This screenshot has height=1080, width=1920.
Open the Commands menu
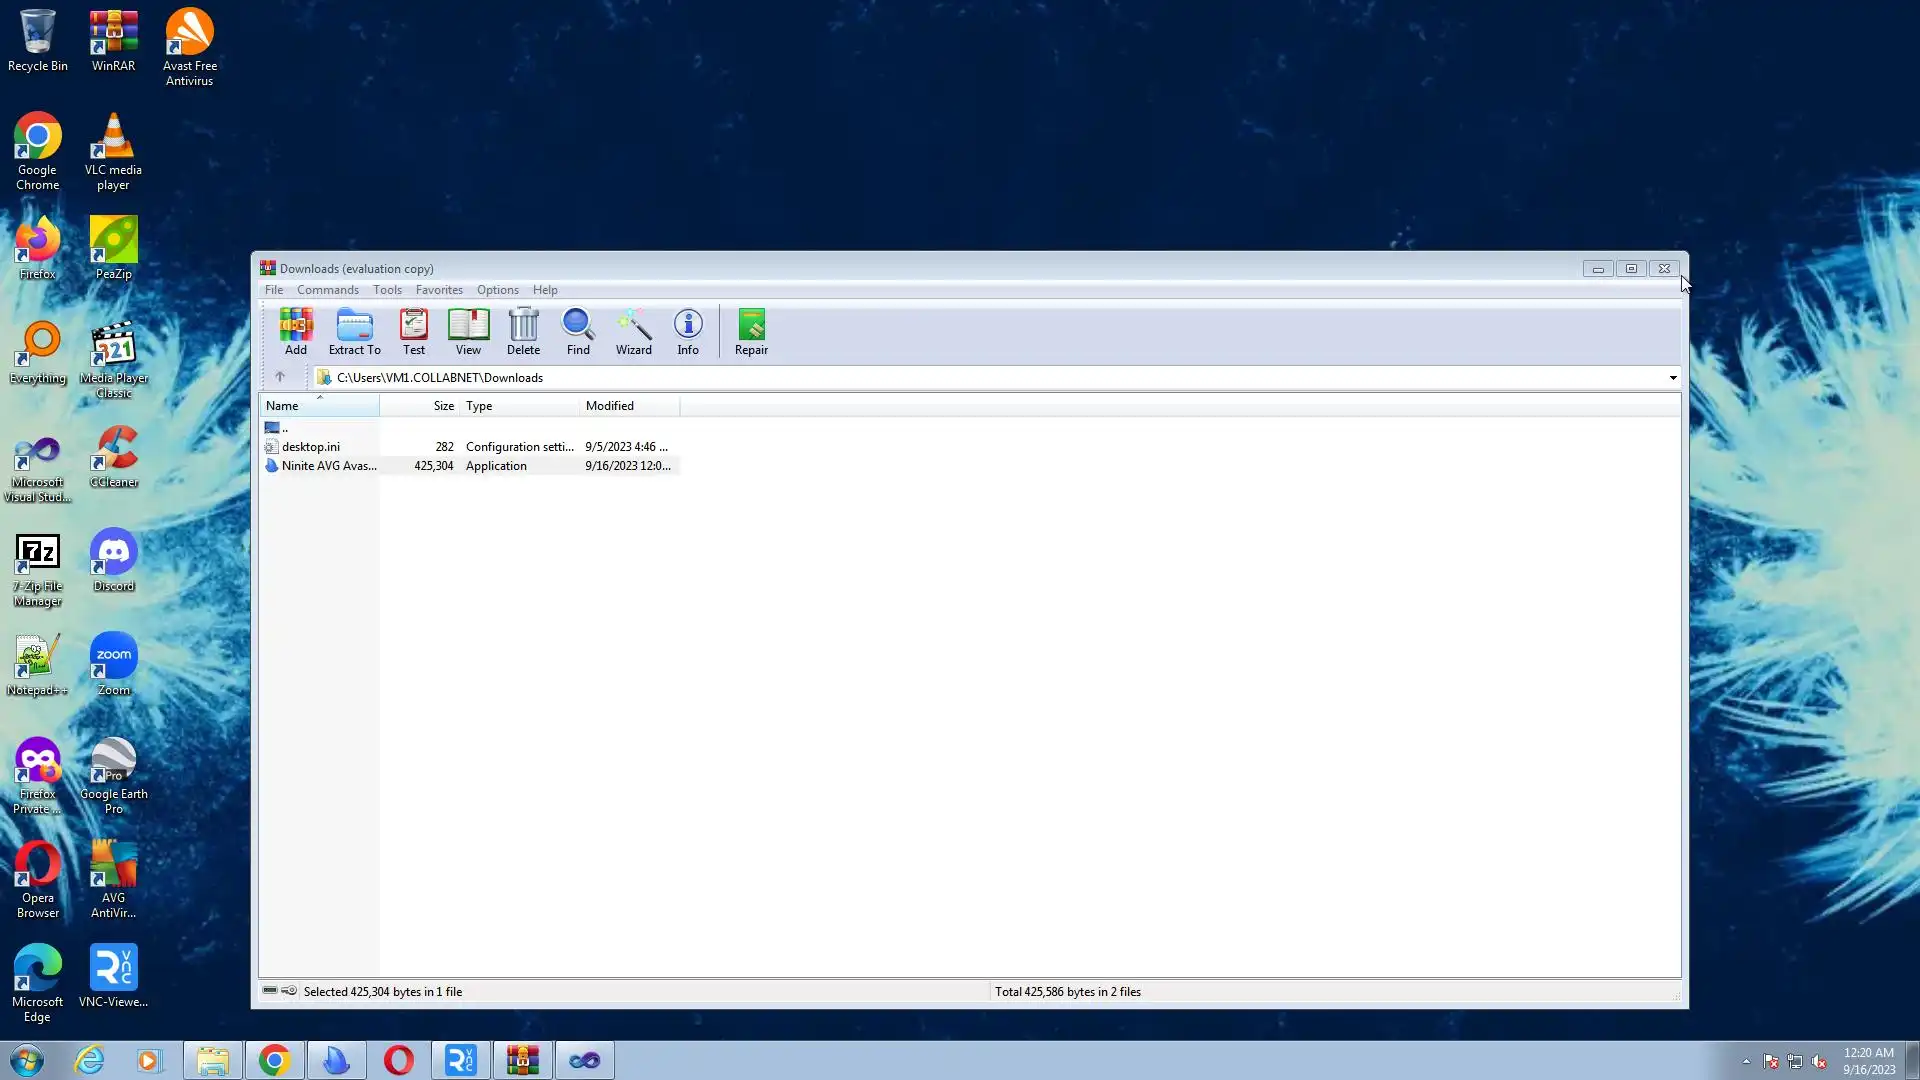click(327, 290)
